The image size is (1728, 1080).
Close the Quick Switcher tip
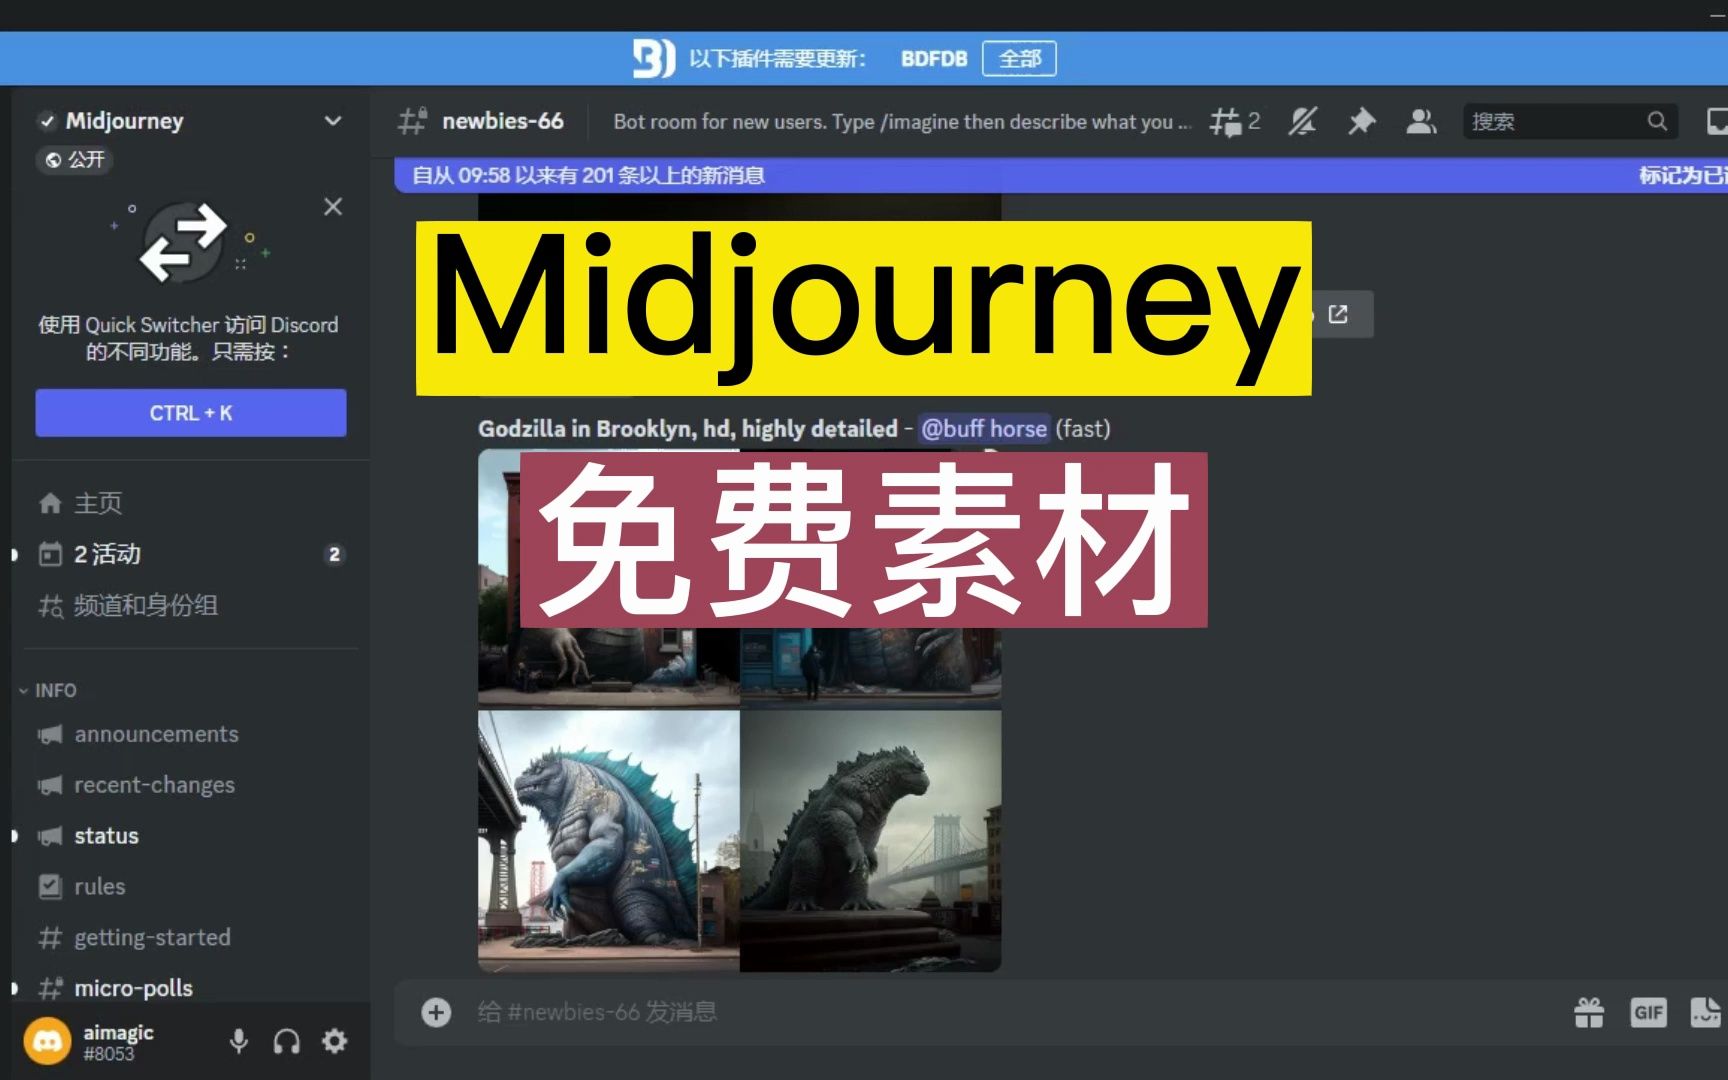pyautogui.click(x=333, y=206)
